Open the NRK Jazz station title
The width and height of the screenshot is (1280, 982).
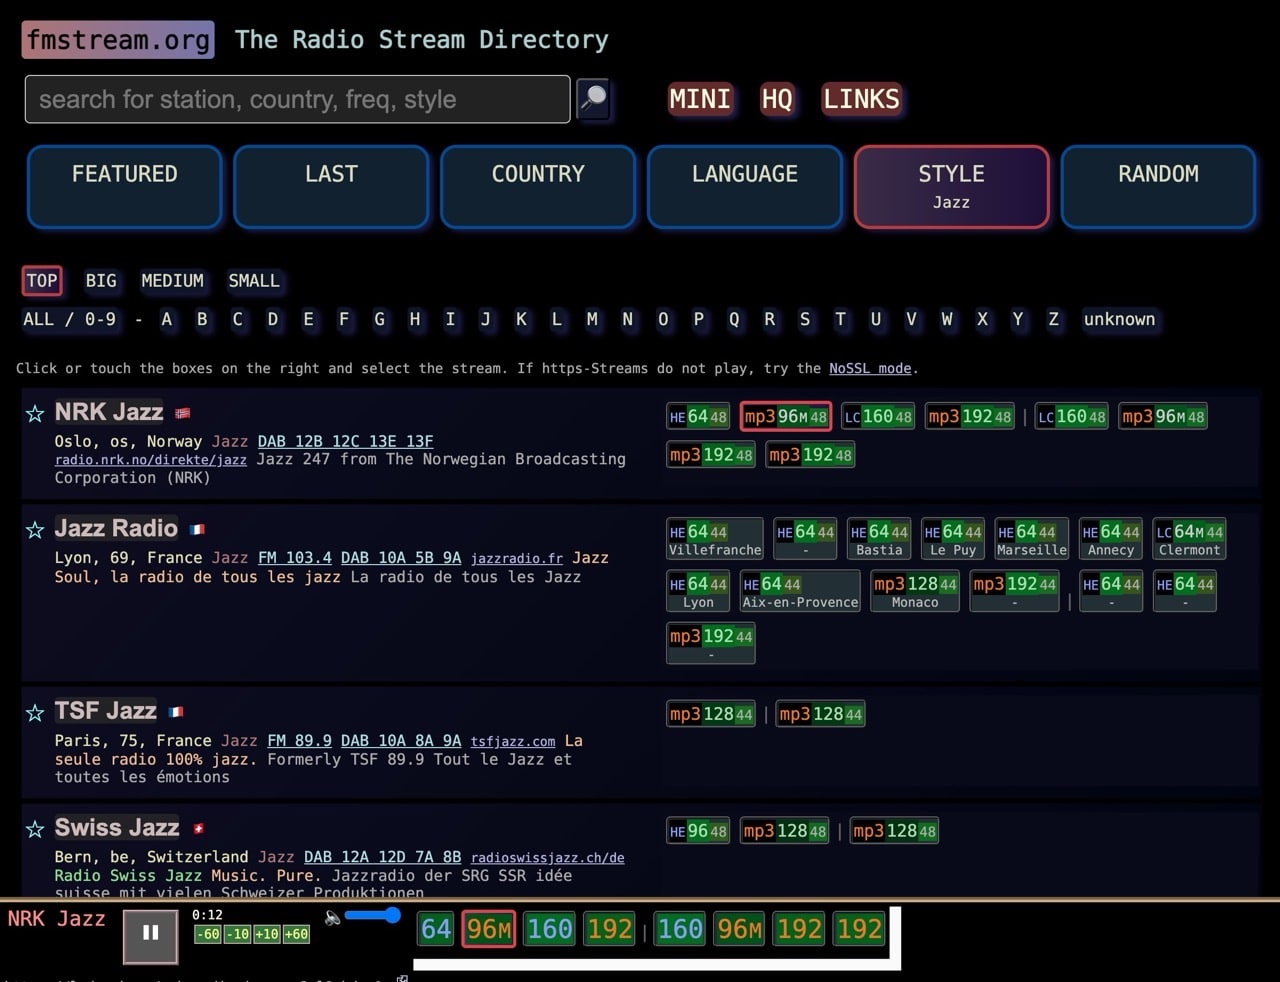(109, 412)
